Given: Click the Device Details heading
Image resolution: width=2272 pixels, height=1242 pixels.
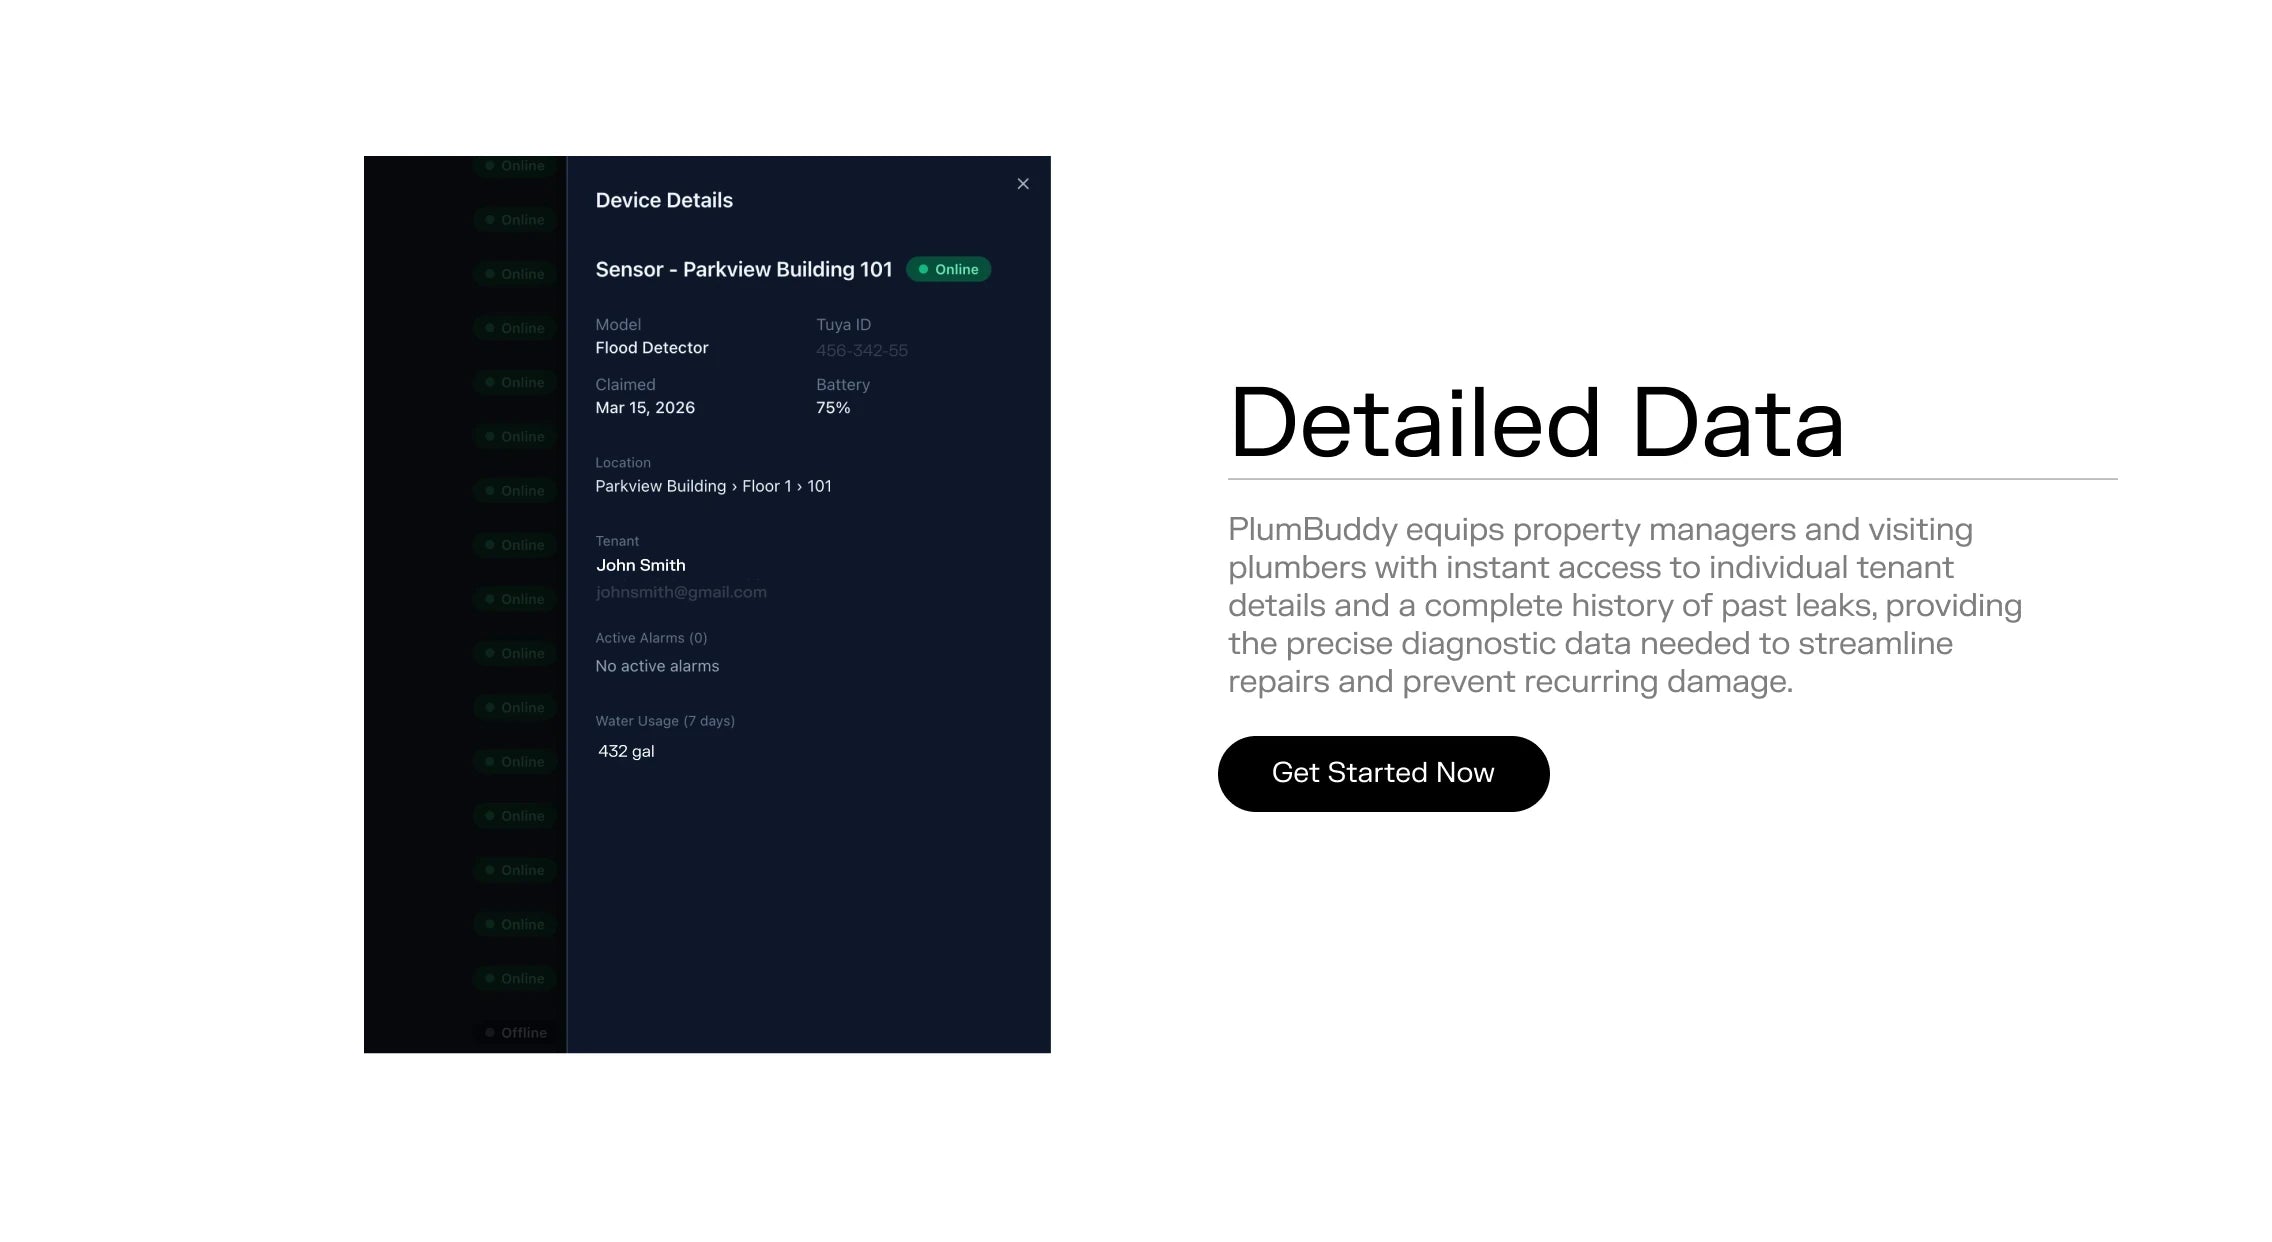Looking at the screenshot, I should pos(664,200).
